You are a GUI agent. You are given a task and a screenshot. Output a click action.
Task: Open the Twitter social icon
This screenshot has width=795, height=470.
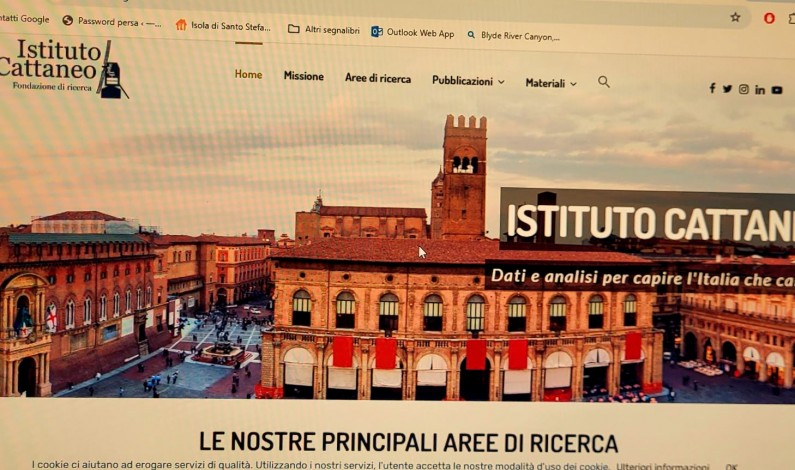[x=728, y=89]
